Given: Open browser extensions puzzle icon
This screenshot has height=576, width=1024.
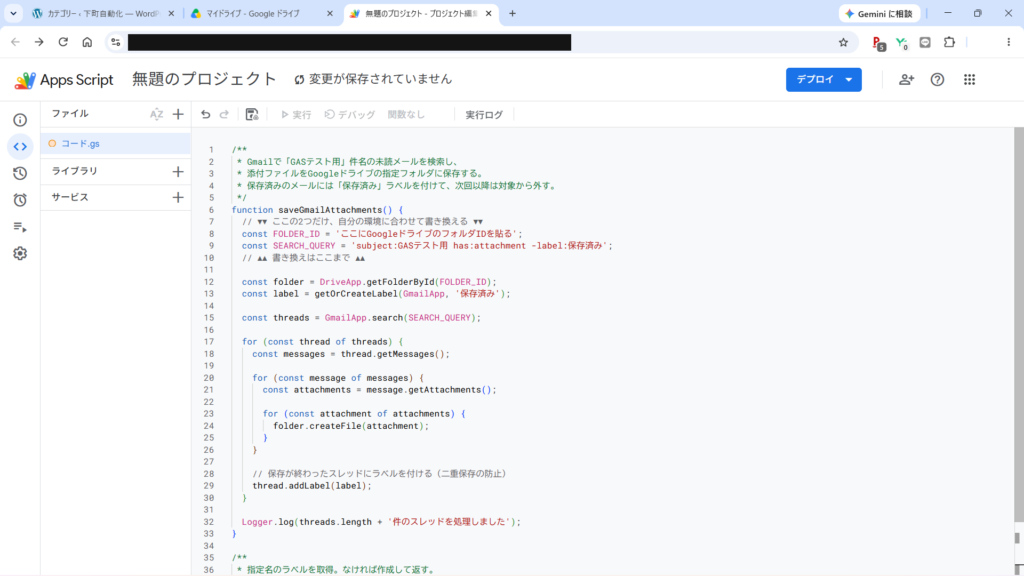Looking at the screenshot, I should (950, 42).
